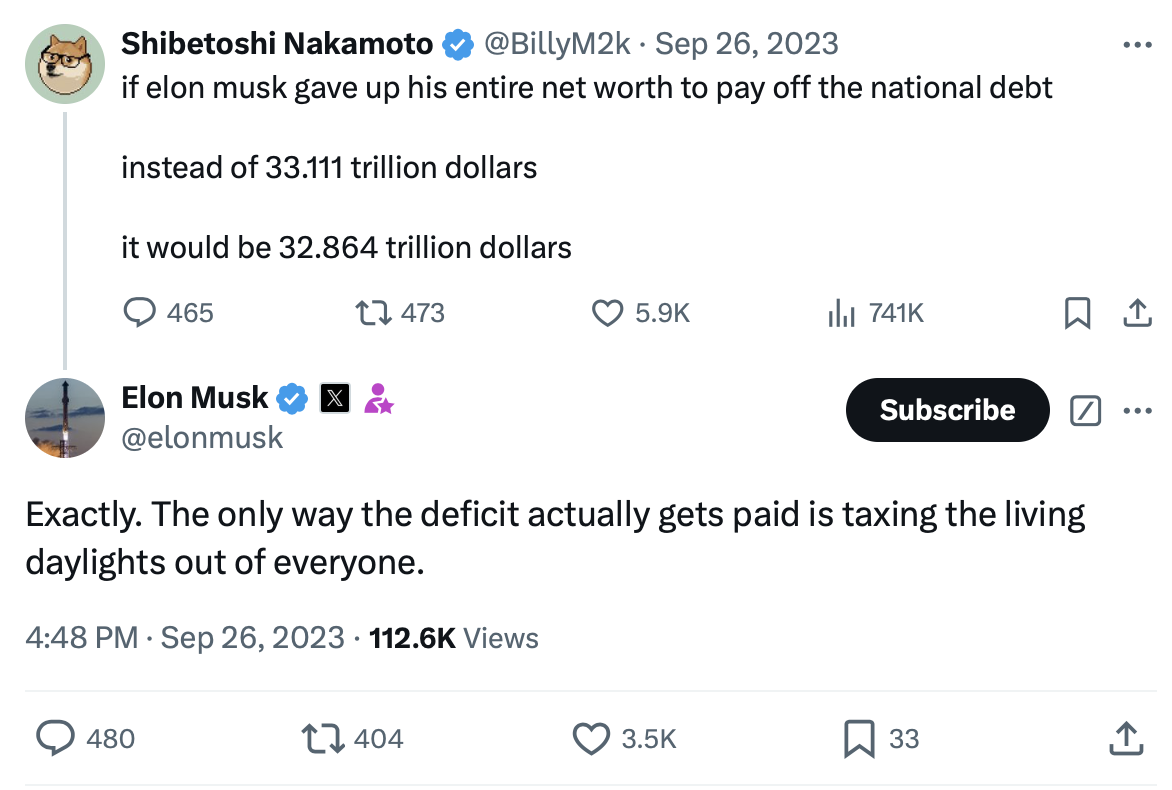Image resolution: width=1172 pixels, height=790 pixels.
Task: Click the Grok slash icon beside Subscribe
Action: pos(1085,410)
